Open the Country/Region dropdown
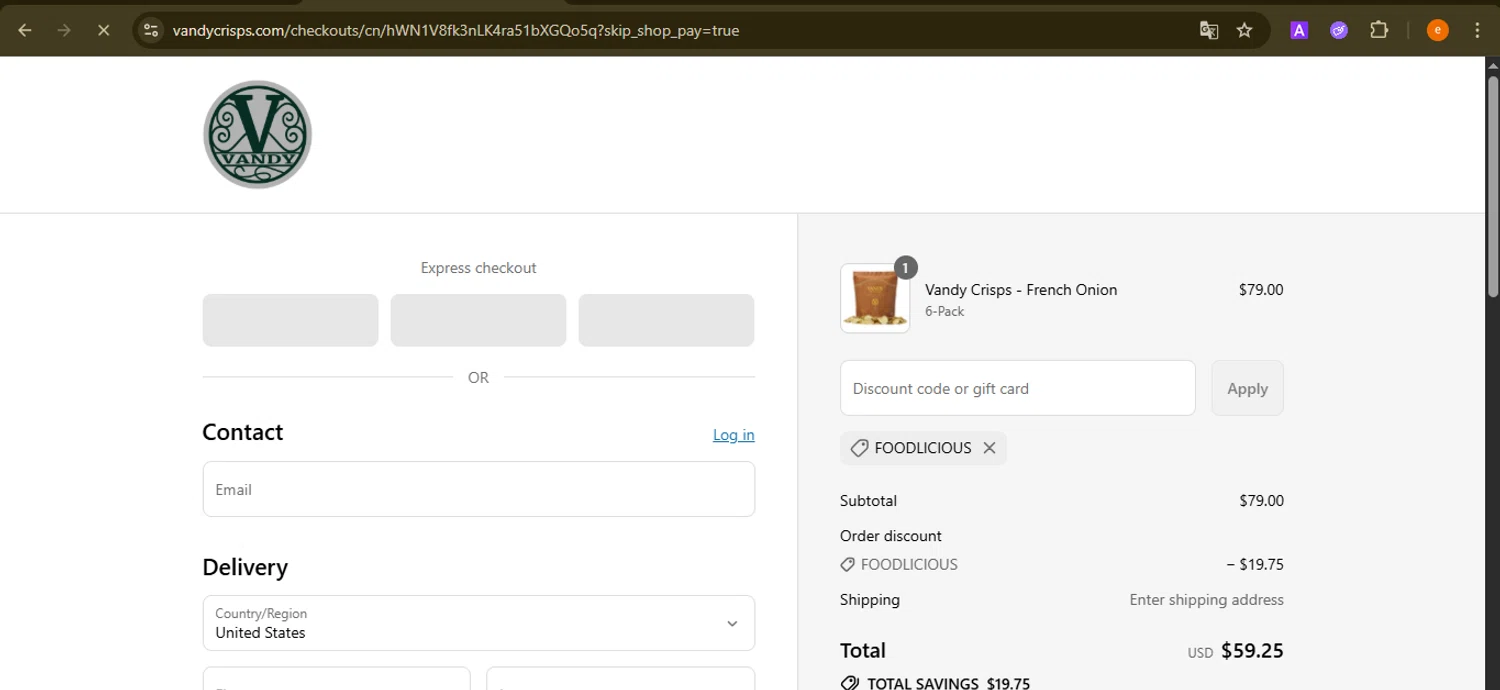 [478, 623]
